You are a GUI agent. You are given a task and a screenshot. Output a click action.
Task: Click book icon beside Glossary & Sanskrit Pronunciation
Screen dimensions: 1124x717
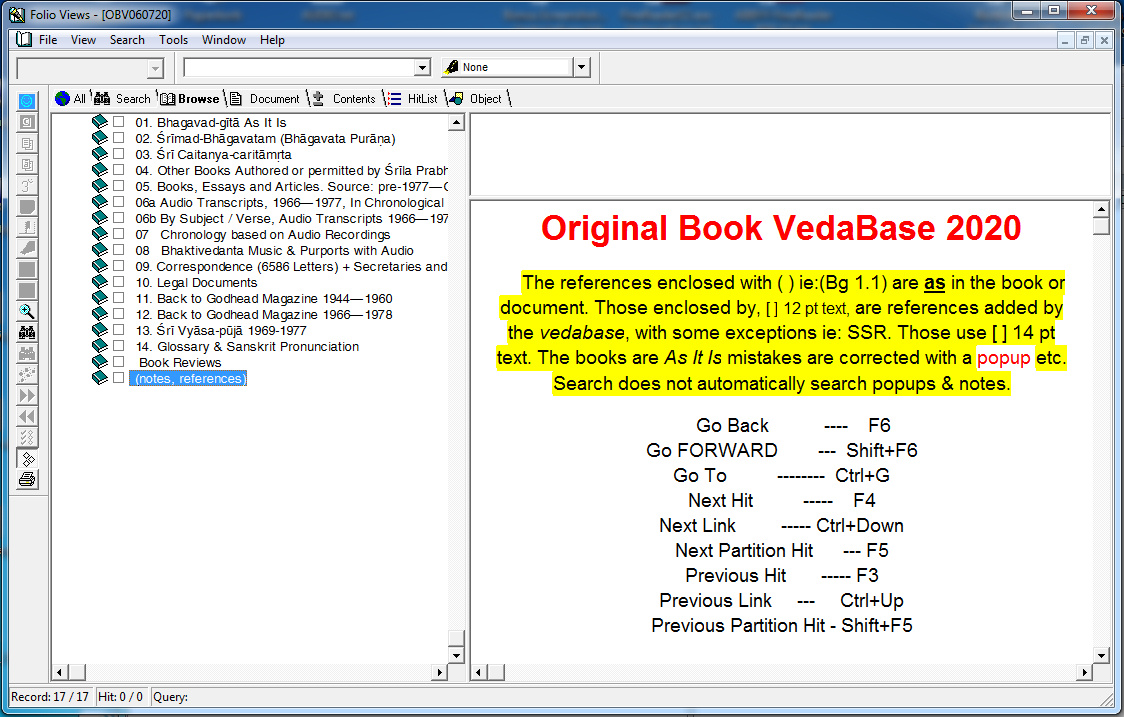tap(100, 346)
